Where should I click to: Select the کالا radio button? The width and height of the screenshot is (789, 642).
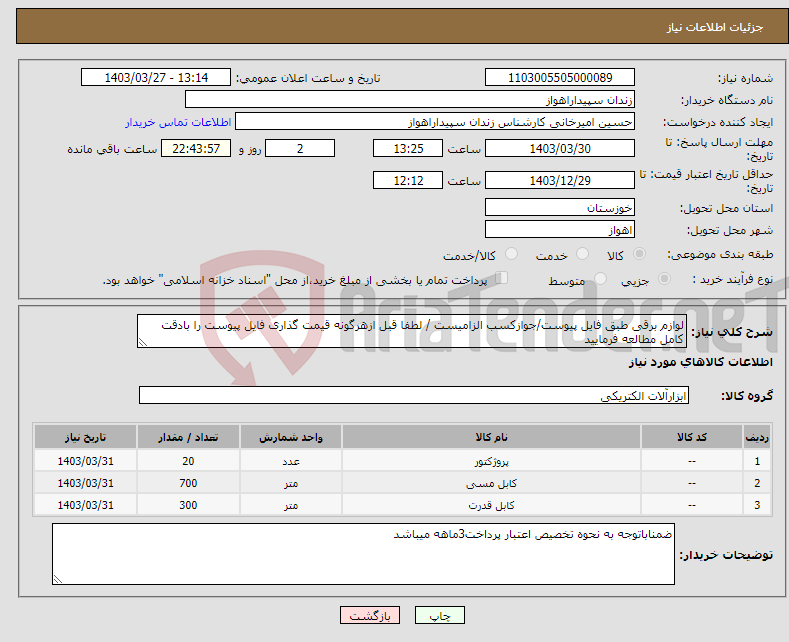639,254
